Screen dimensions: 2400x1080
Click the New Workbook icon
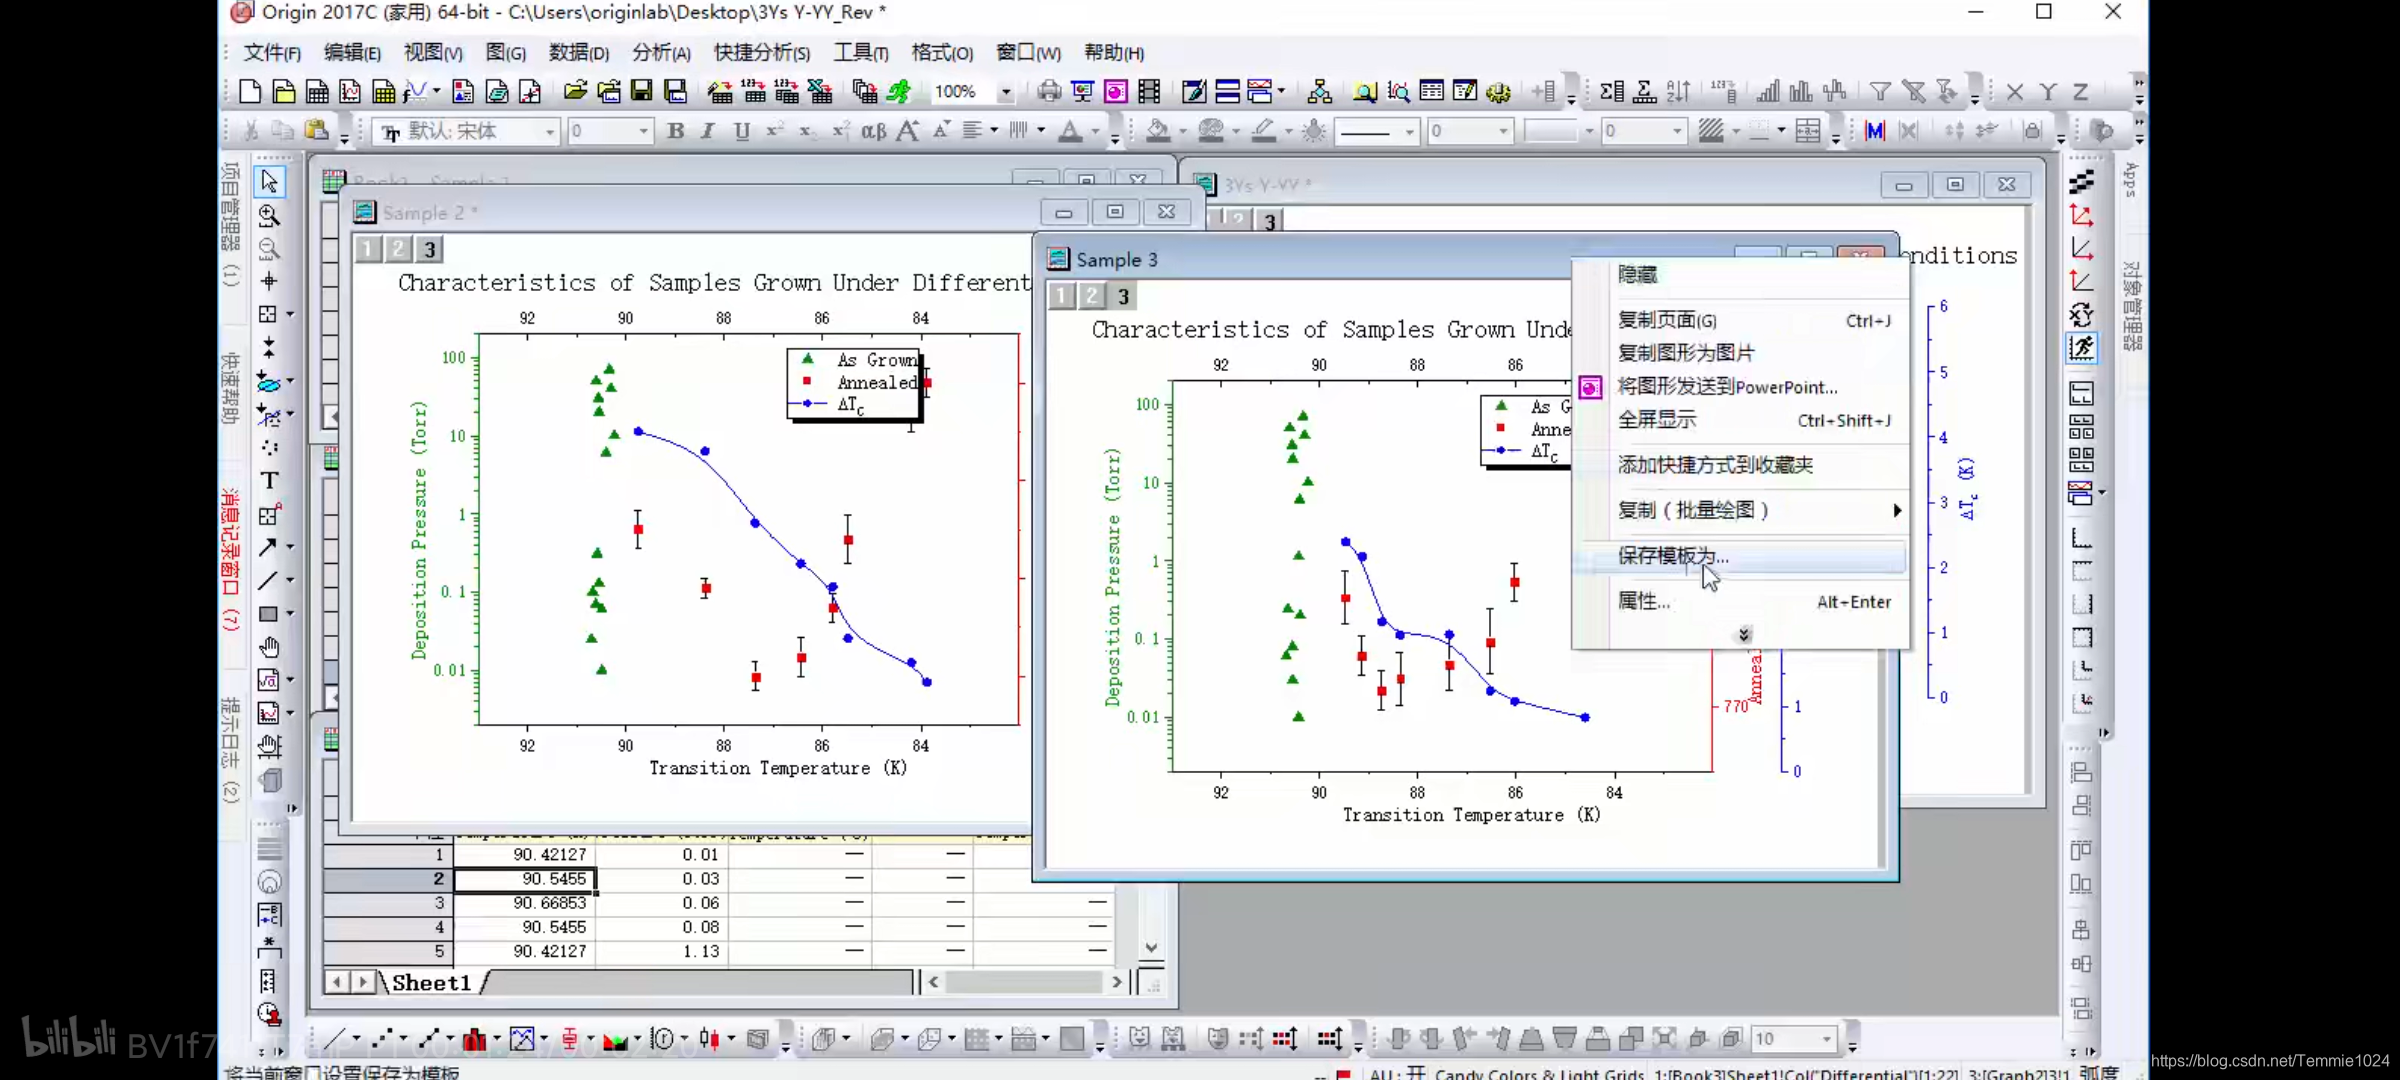(317, 92)
